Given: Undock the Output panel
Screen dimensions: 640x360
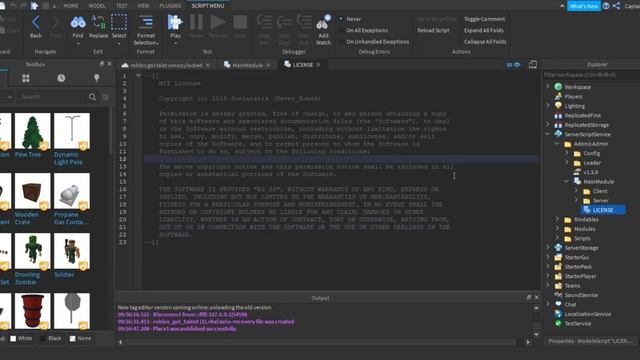Looking at the screenshot, I should [529, 298].
